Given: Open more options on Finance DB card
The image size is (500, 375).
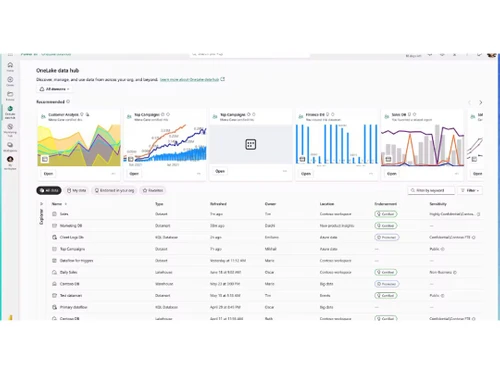Looking at the screenshot, I should [371, 174].
